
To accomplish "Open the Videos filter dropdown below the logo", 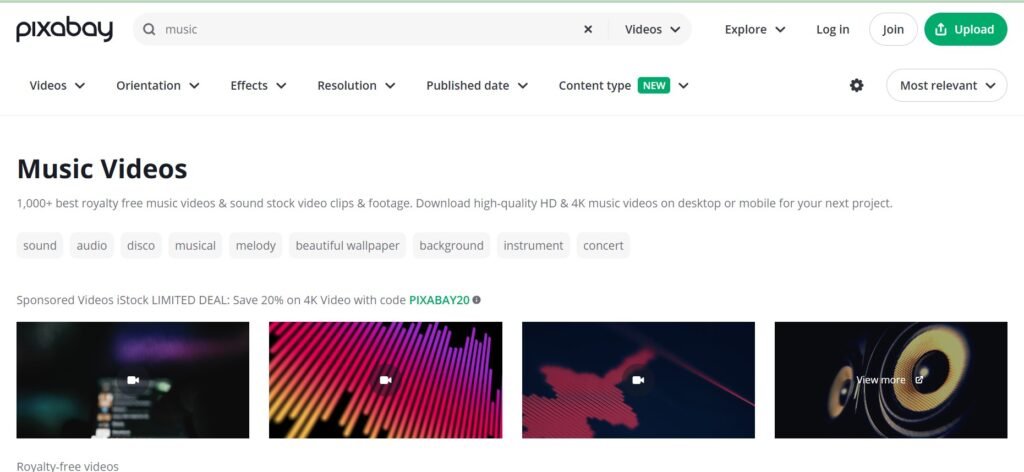I will pos(57,86).
